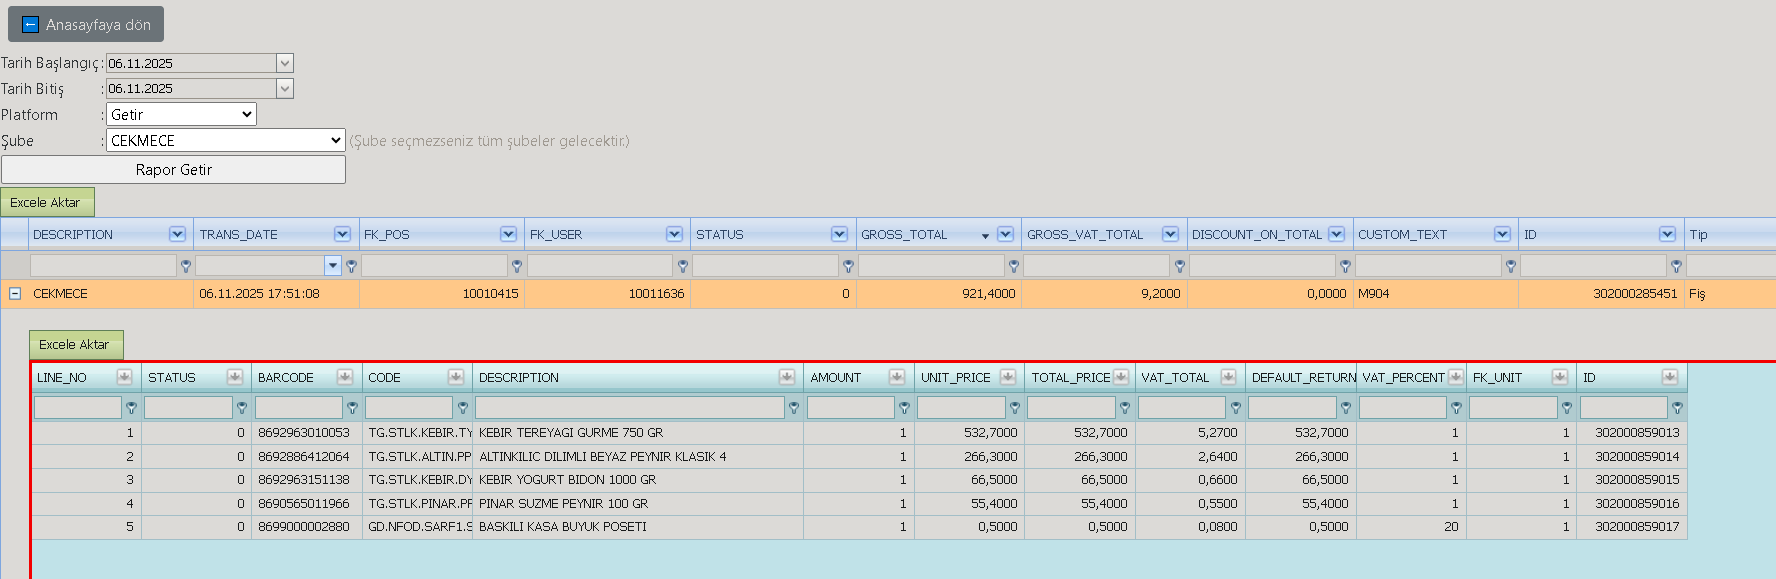Click the Anasayfaya dön back arrow icon

[30, 25]
